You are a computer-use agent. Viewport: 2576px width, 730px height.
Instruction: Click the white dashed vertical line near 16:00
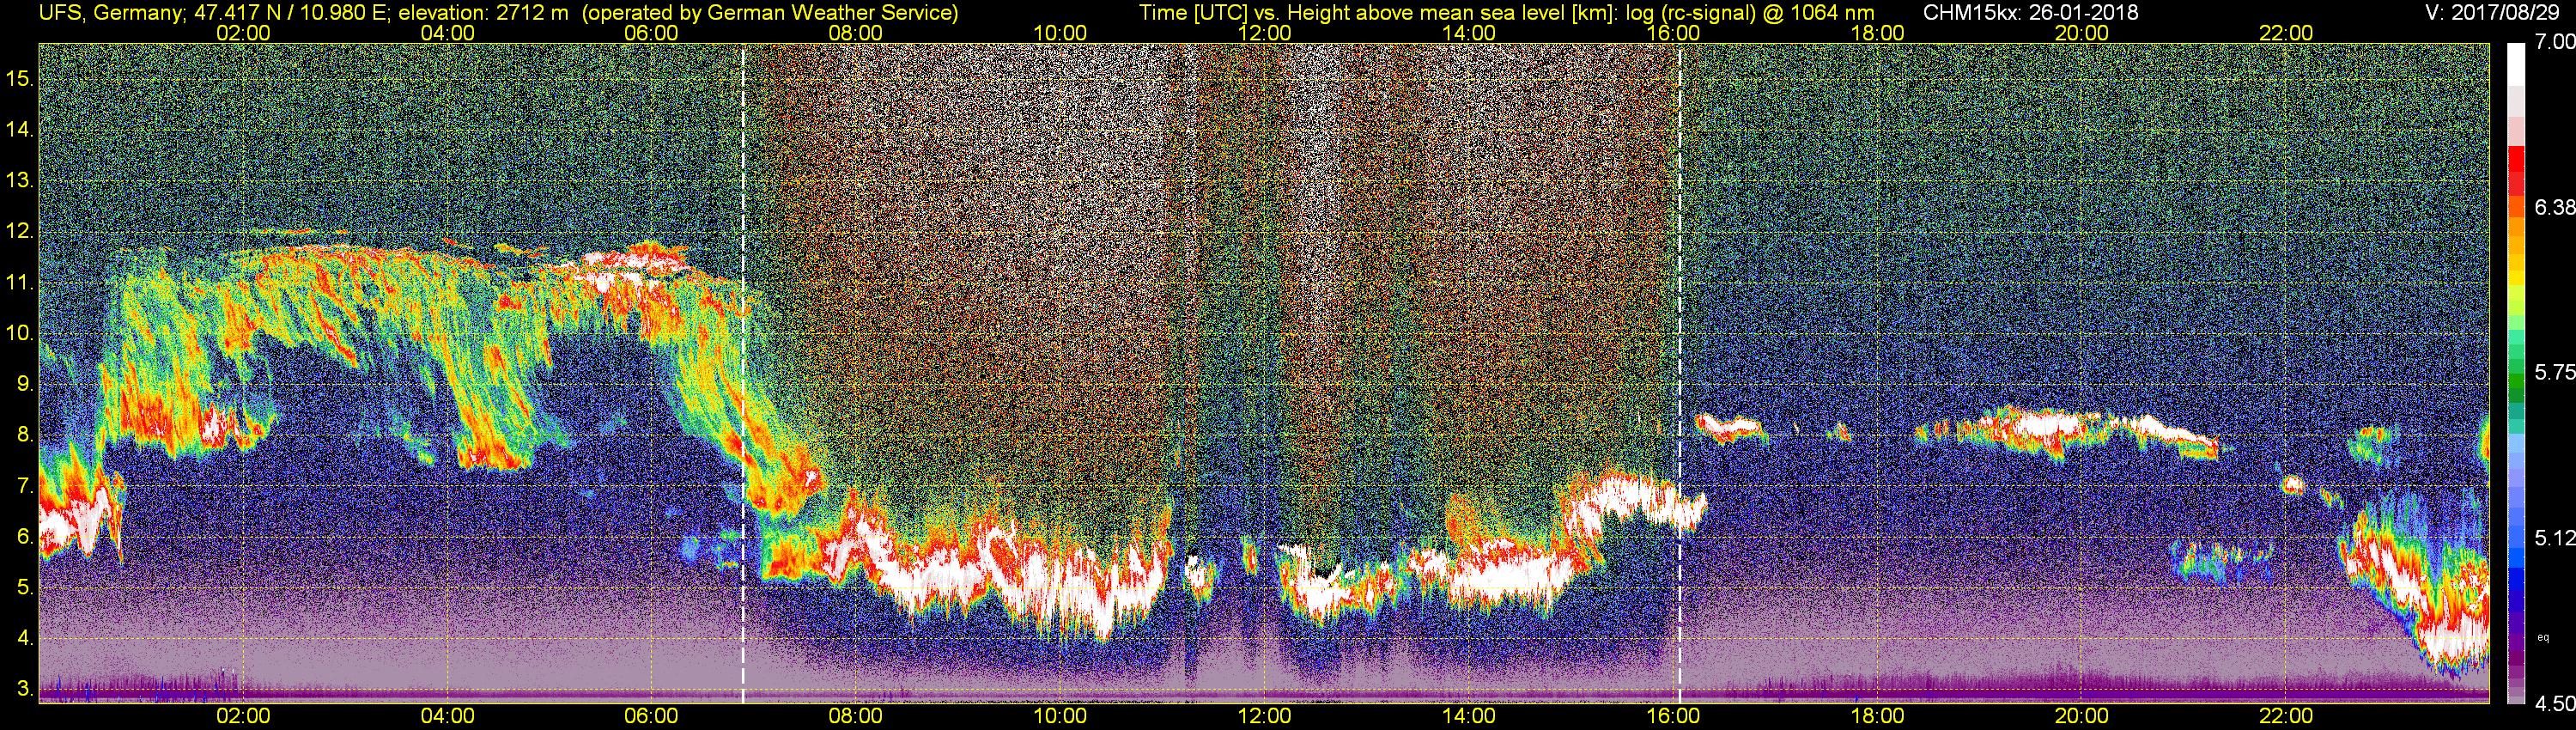[x=1679, y=372]
